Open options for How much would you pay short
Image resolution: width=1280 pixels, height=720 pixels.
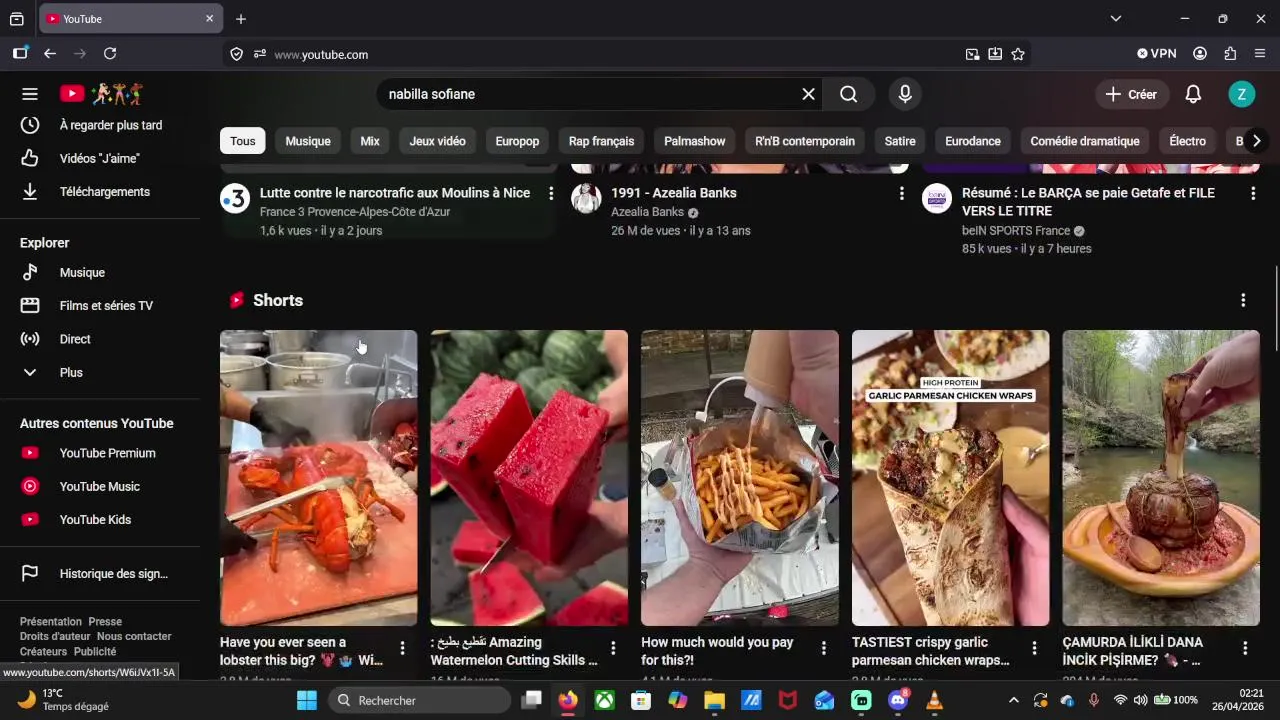pos(824,648)
